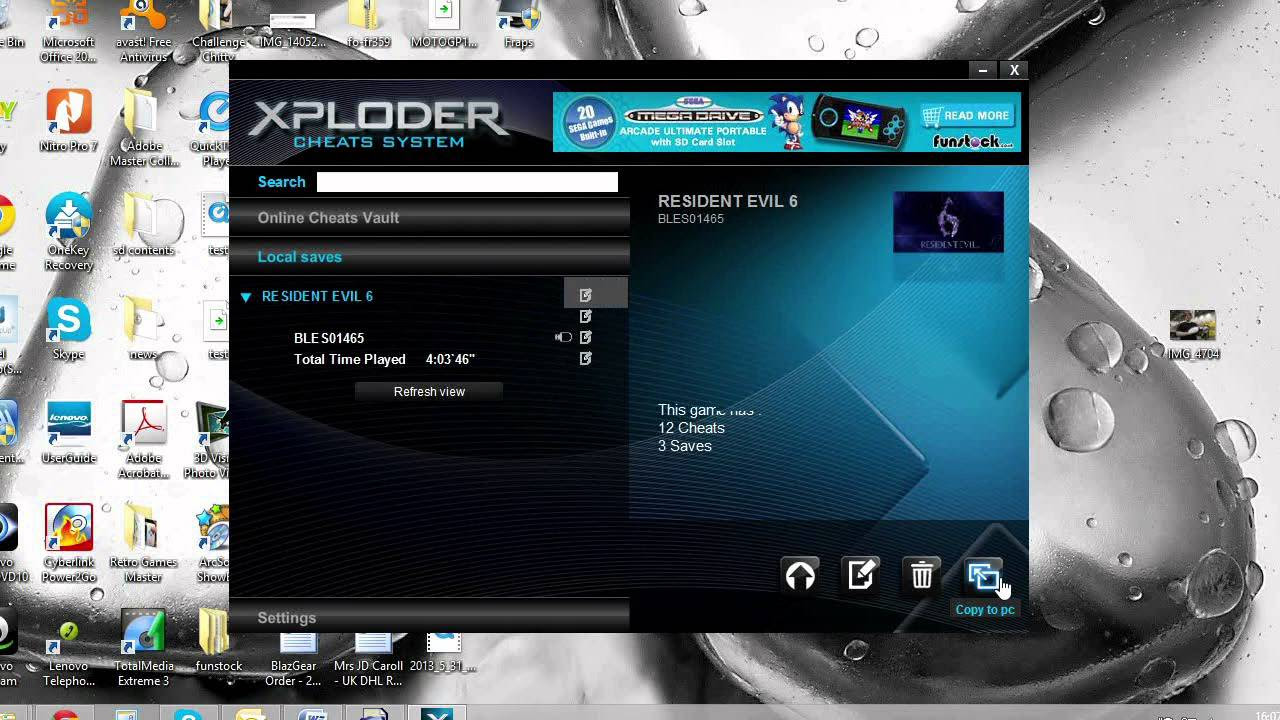Screen dimensions: 1280x720
Task: Select the BLES01465 save entry
Action: 329,338
